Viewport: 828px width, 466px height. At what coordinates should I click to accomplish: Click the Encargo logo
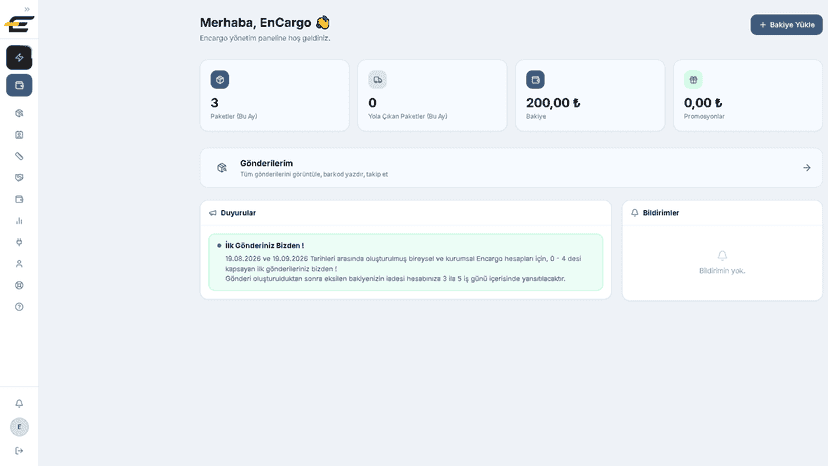coord(19,24)
